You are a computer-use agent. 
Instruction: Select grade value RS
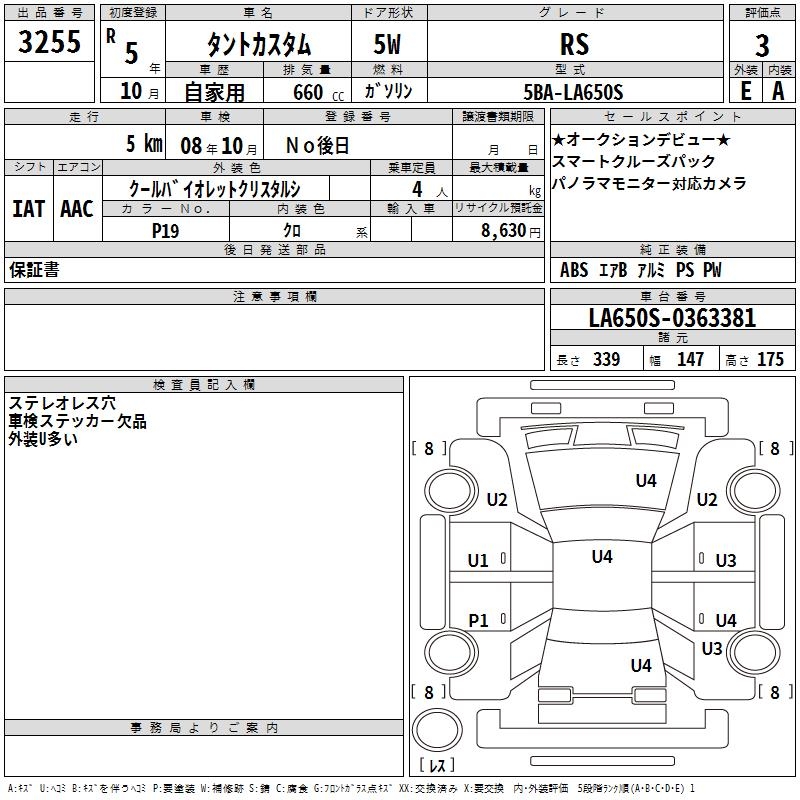tap(574, 44)
